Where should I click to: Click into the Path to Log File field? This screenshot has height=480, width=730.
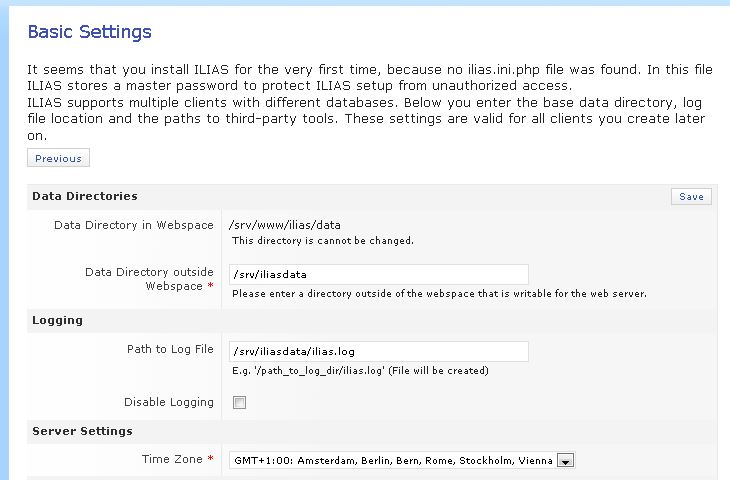pyautogui.click(x=378, y=351)
